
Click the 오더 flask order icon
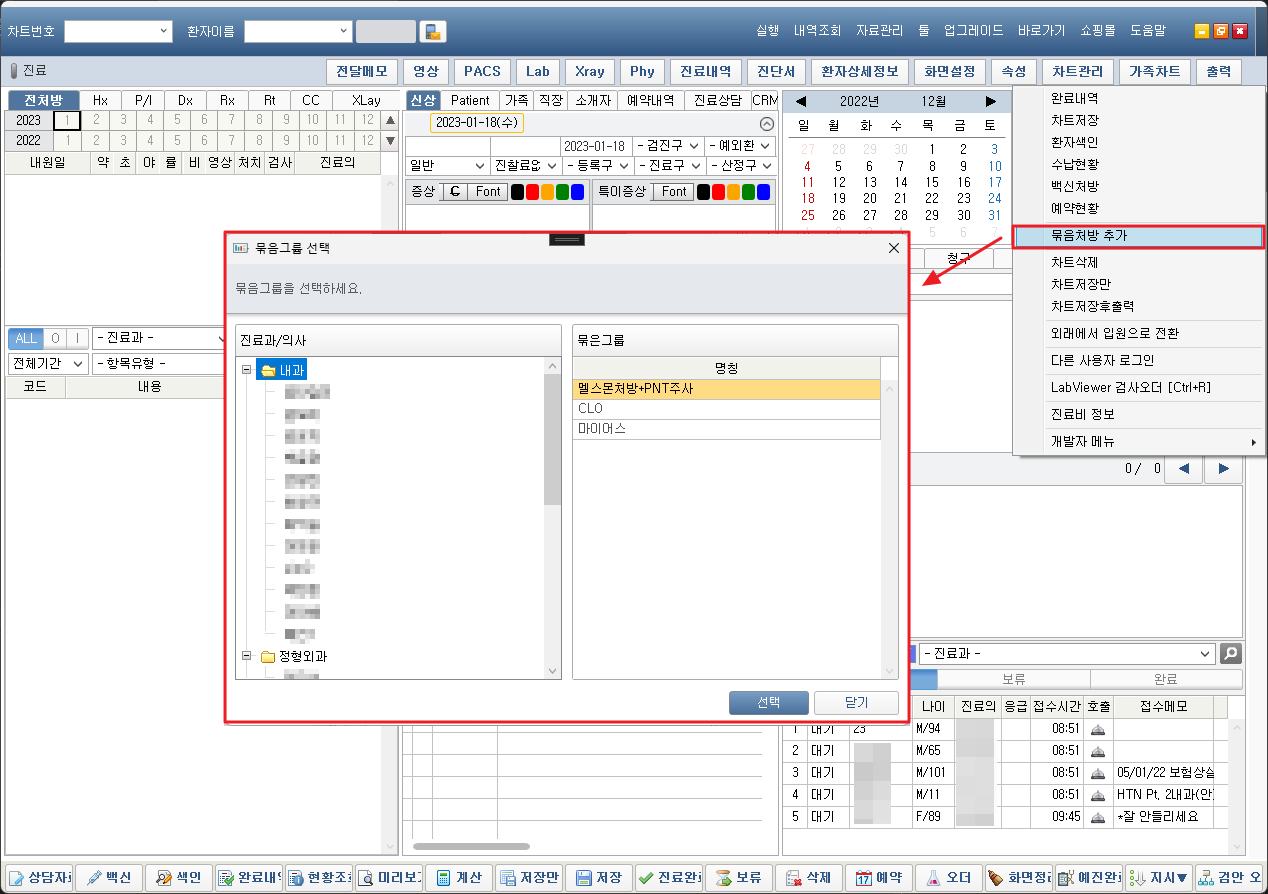click(x=948, y=878)
